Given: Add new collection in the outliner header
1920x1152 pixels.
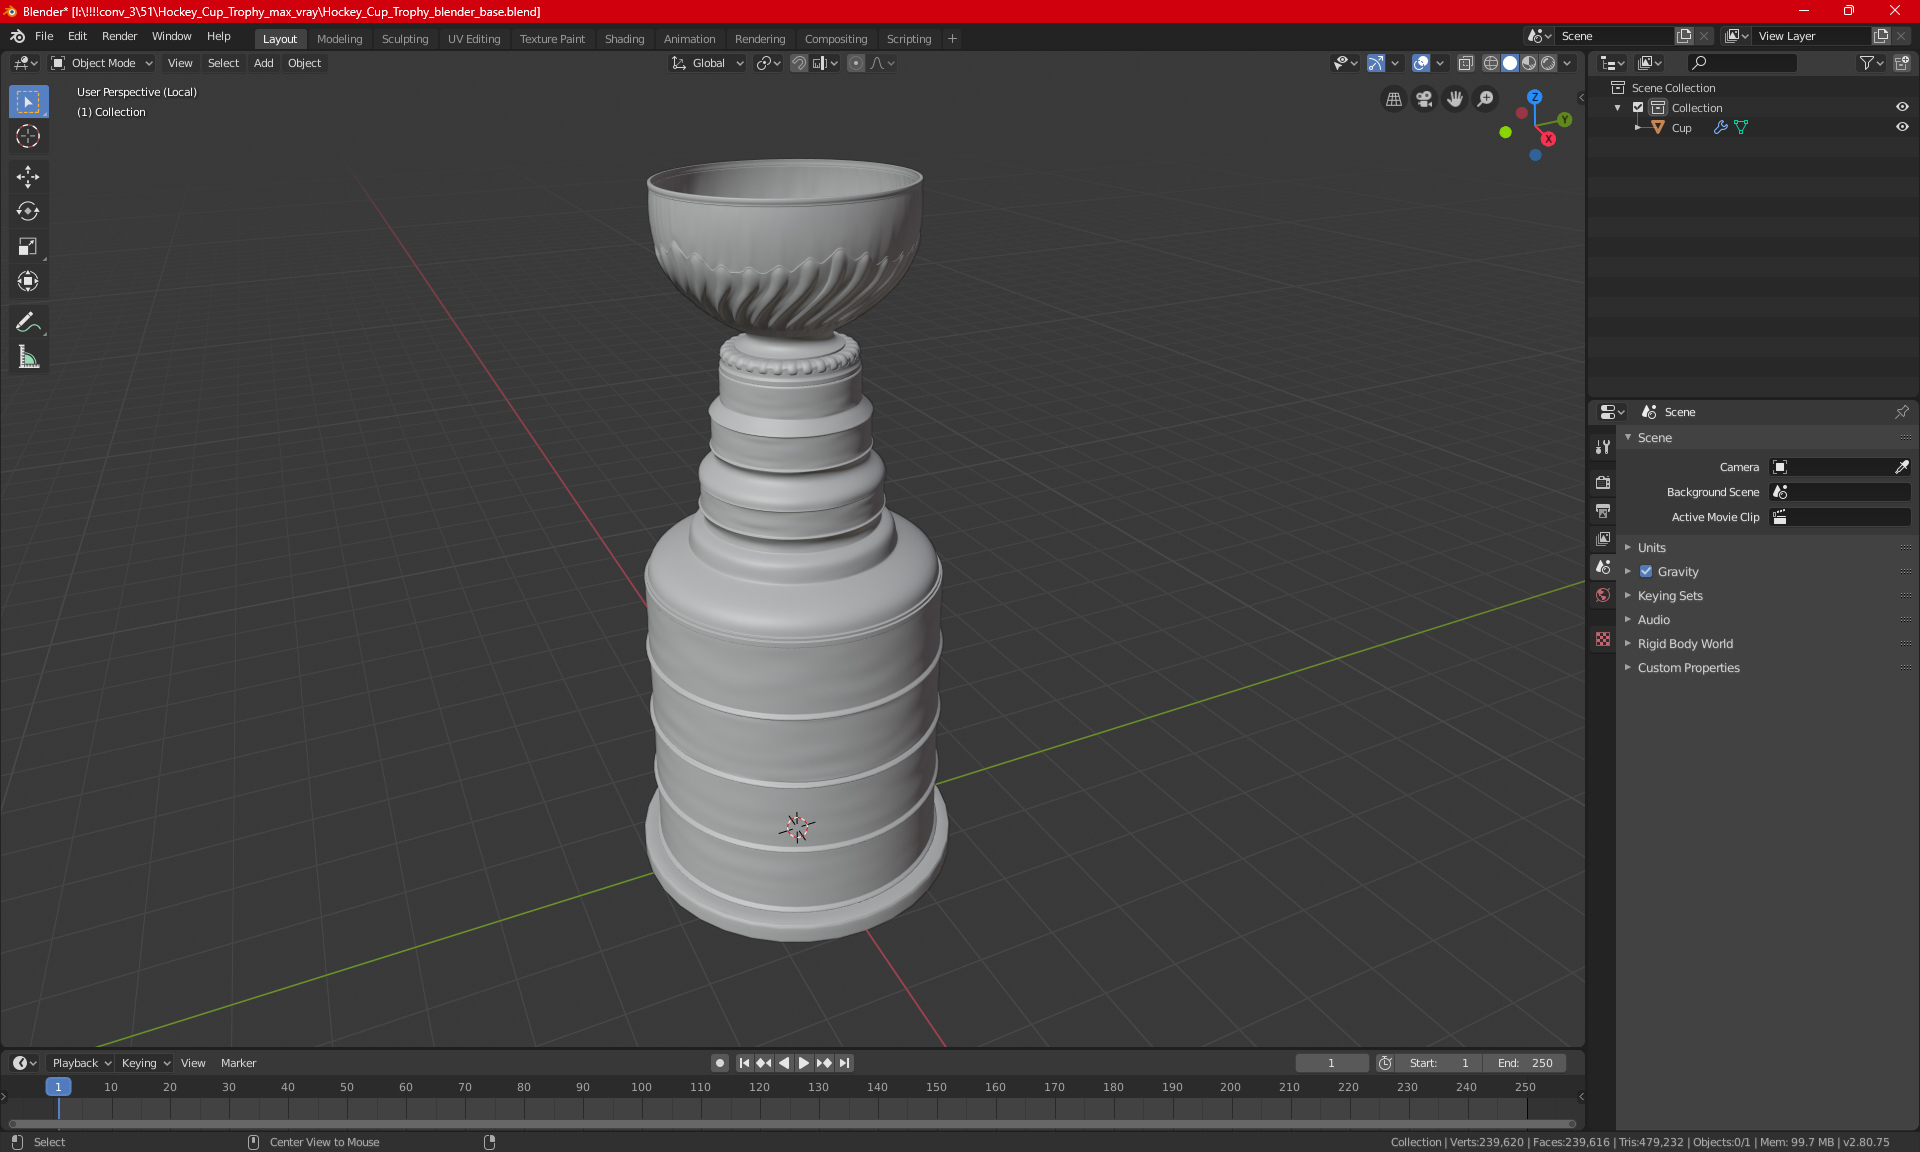Looking at the screenshot, I should coord(1901,63).
